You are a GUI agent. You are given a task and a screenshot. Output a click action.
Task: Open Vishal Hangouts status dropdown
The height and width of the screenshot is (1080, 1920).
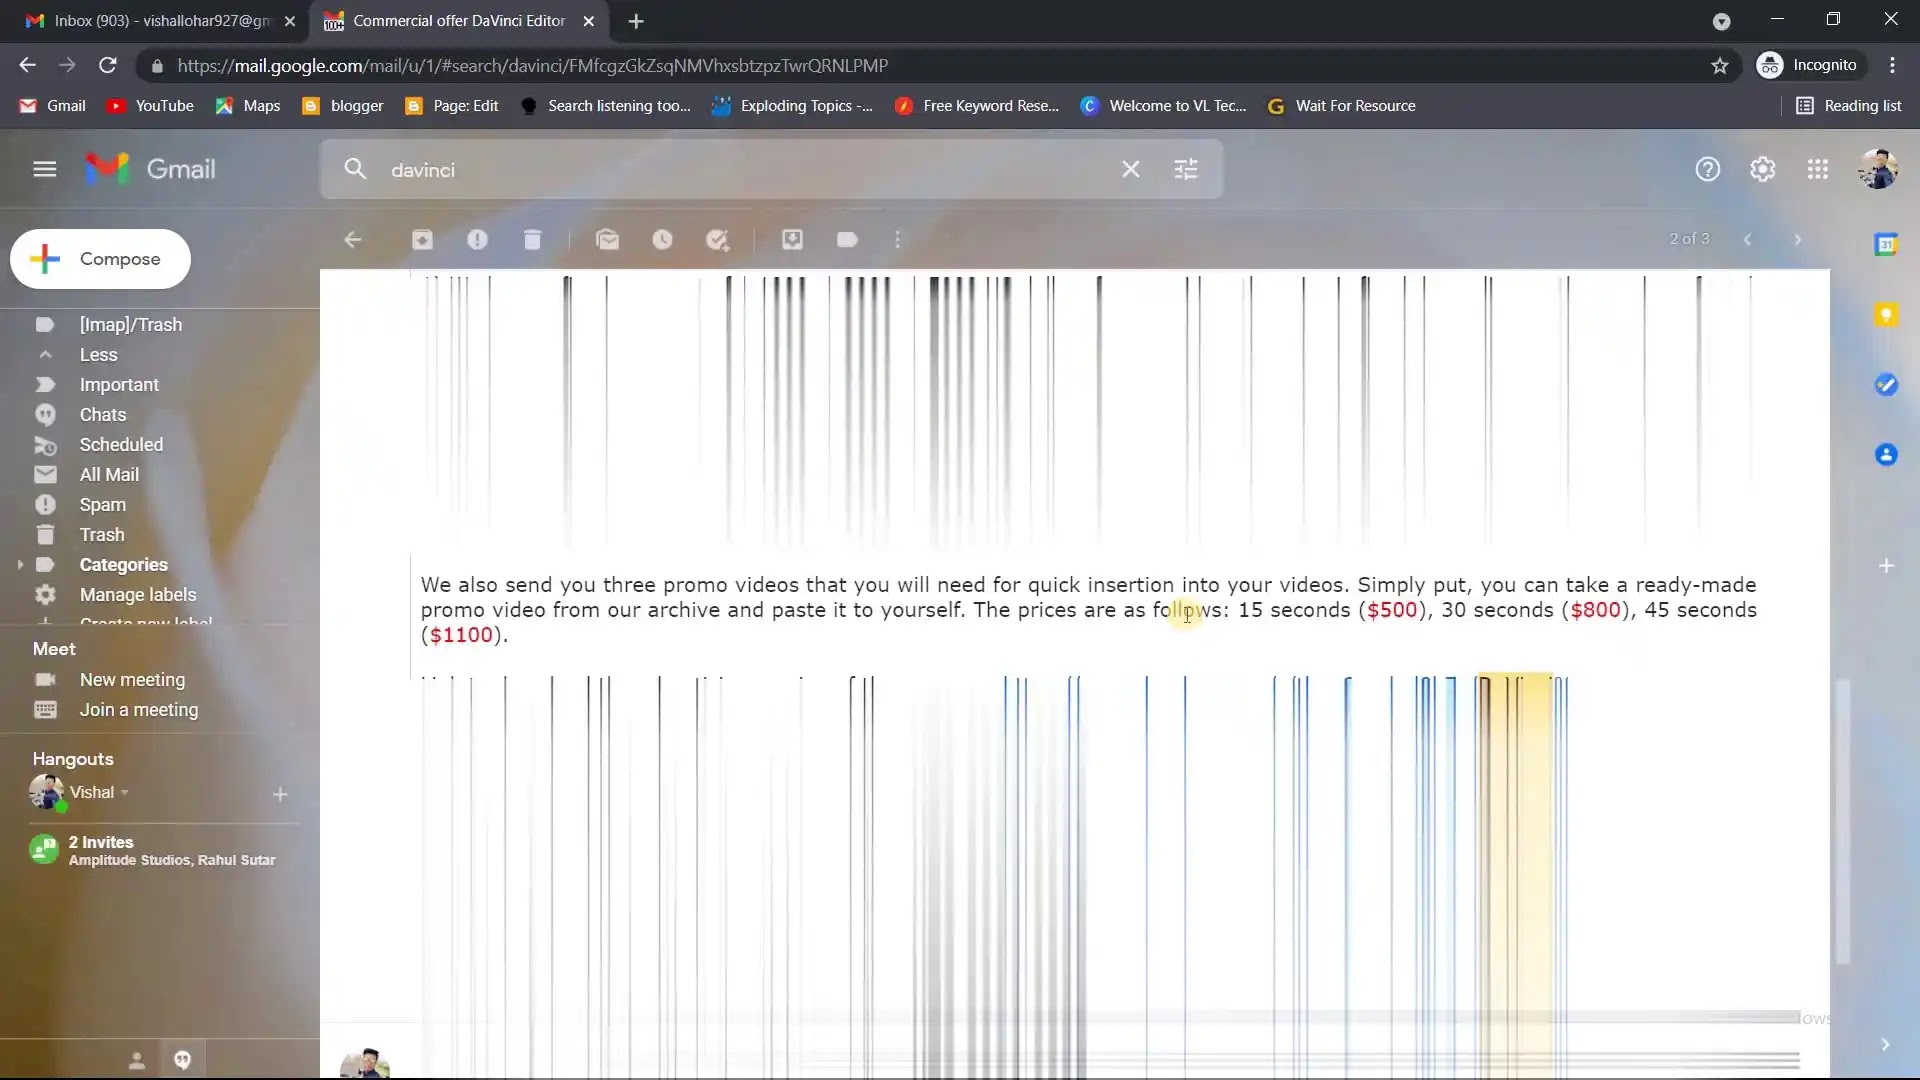pos(125,793)
